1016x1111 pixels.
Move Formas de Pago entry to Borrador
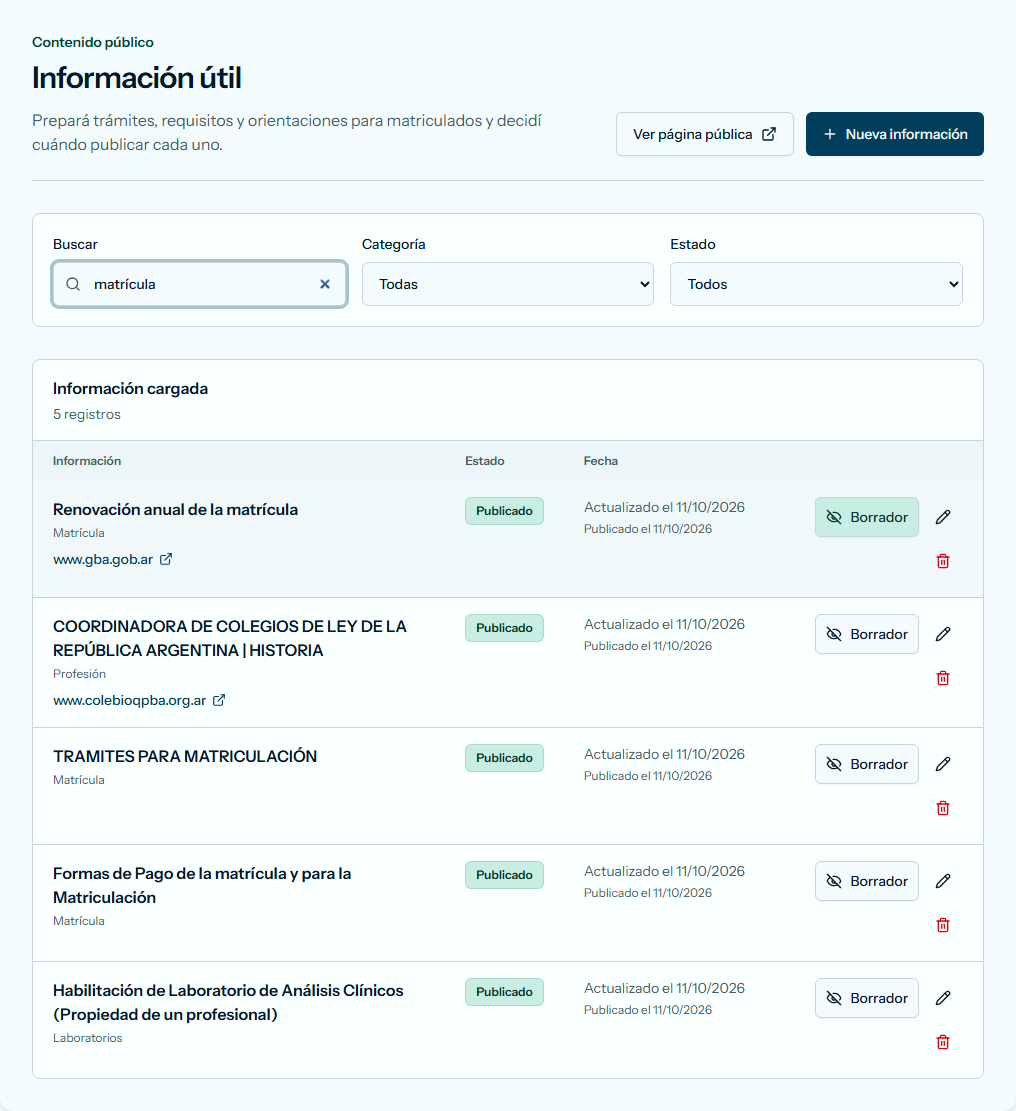point(867,881)
